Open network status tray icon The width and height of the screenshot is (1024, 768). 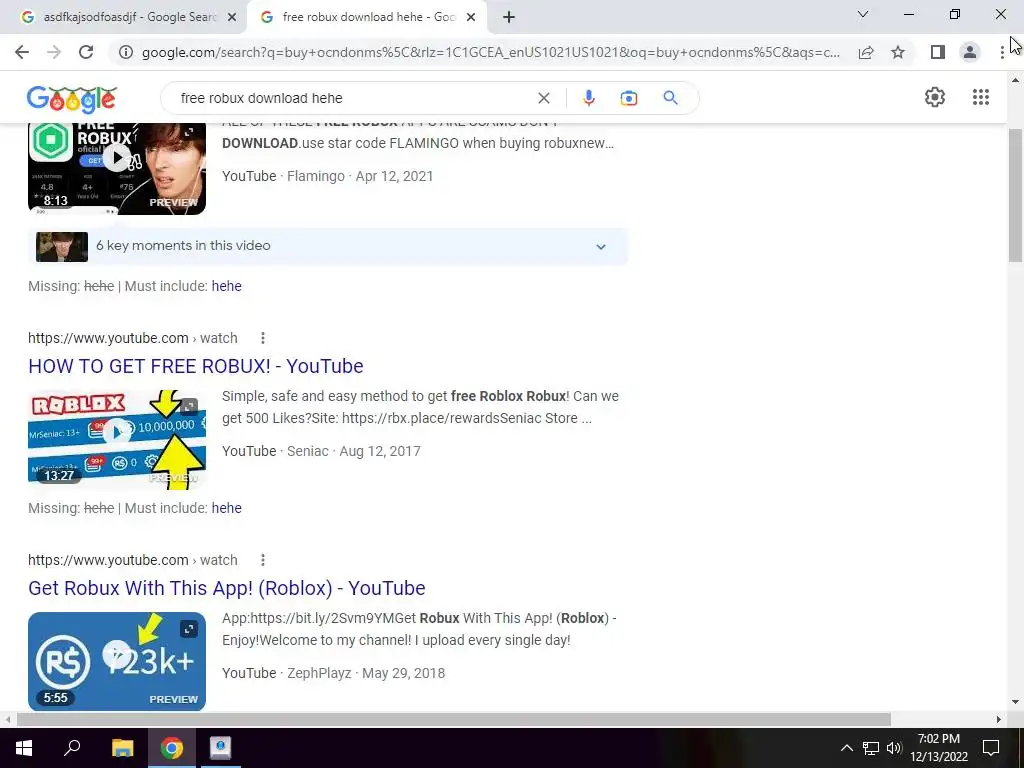tap(871, 748)
